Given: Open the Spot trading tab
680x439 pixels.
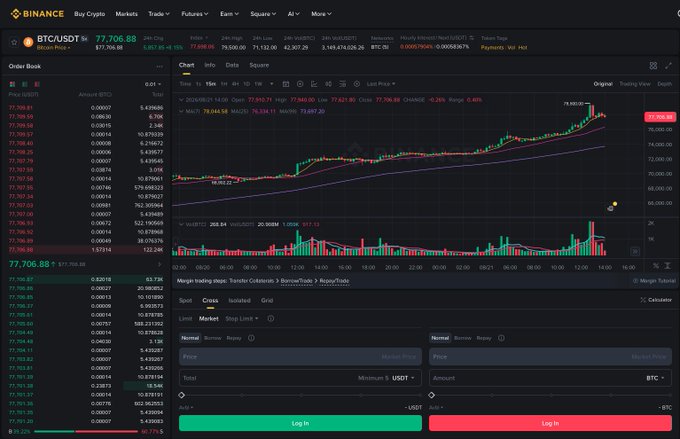Looking at the screenshot, I should click(185, 300).
